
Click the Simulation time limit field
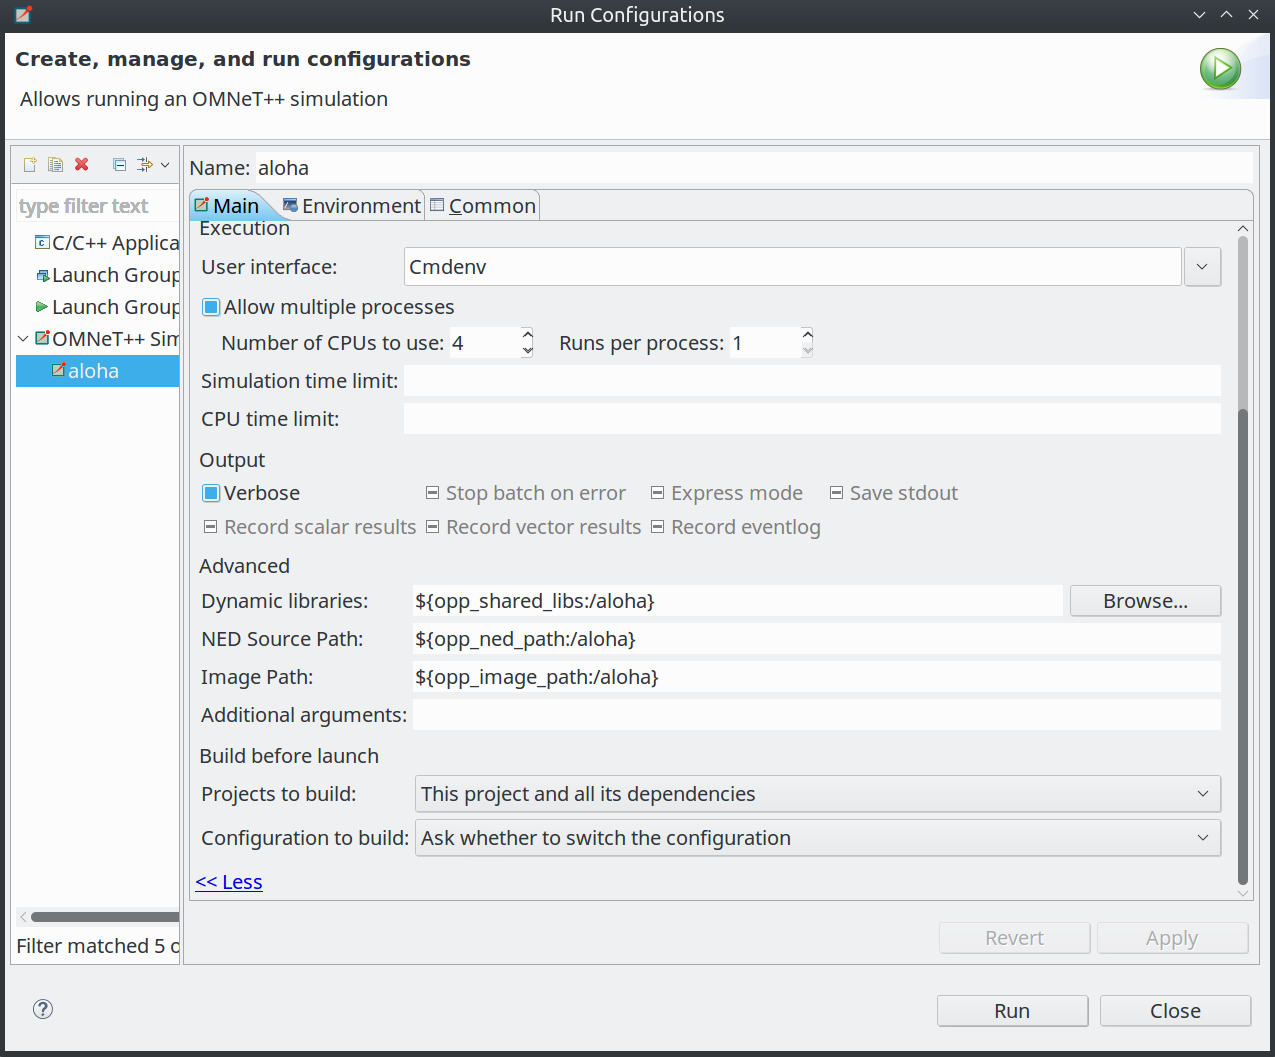[812, 381]
